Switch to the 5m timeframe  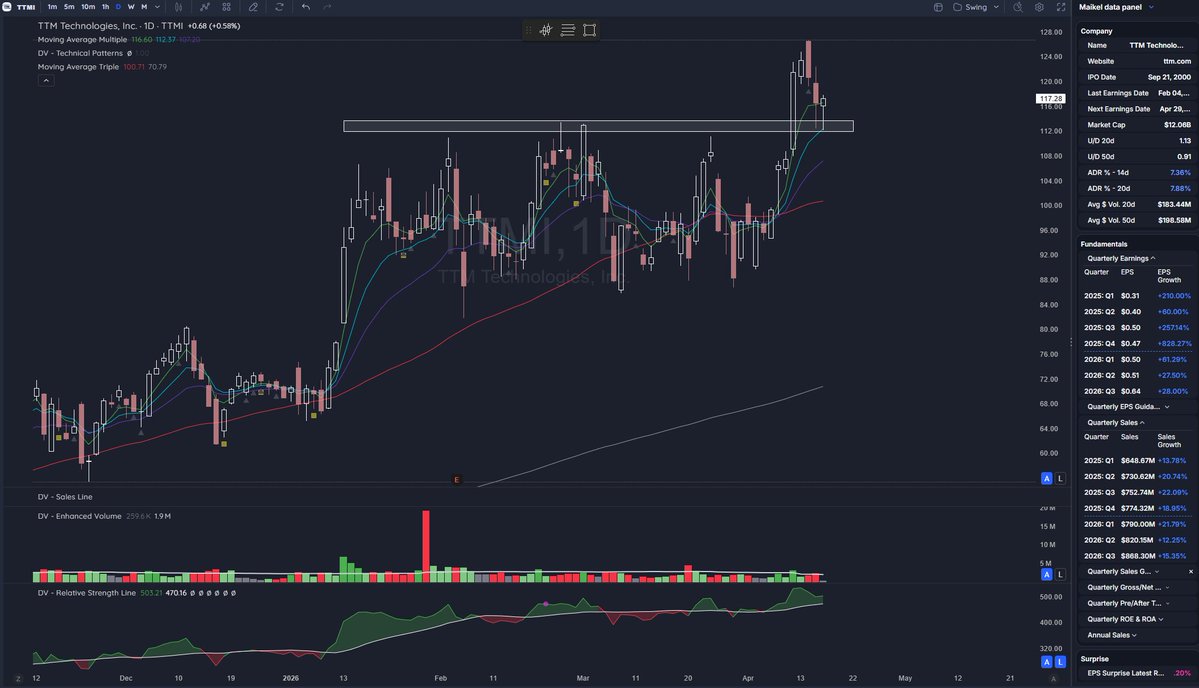[69, 7]
